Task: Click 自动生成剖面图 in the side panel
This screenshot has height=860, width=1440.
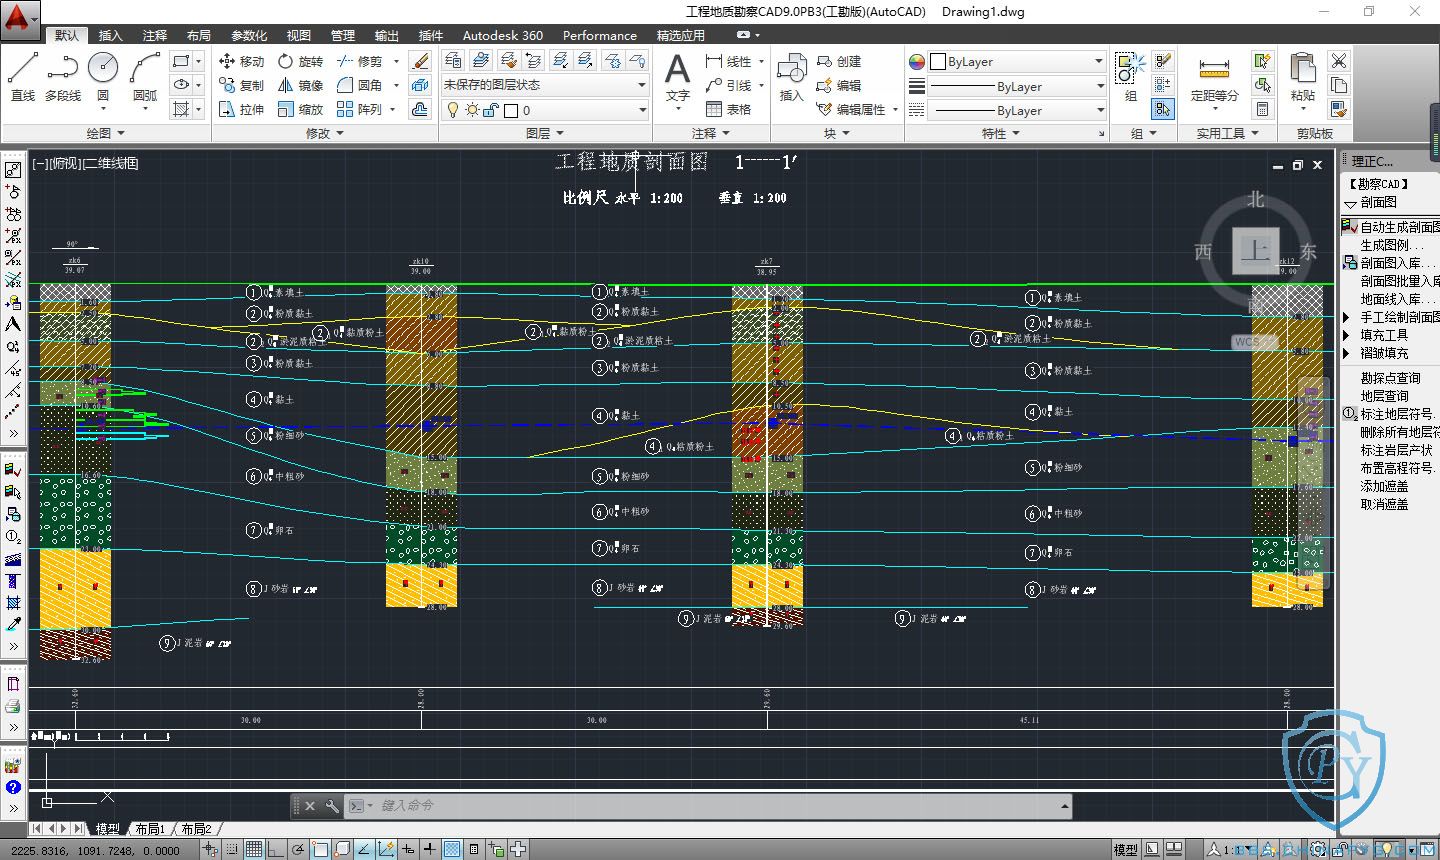Action: coord(1398,227)
